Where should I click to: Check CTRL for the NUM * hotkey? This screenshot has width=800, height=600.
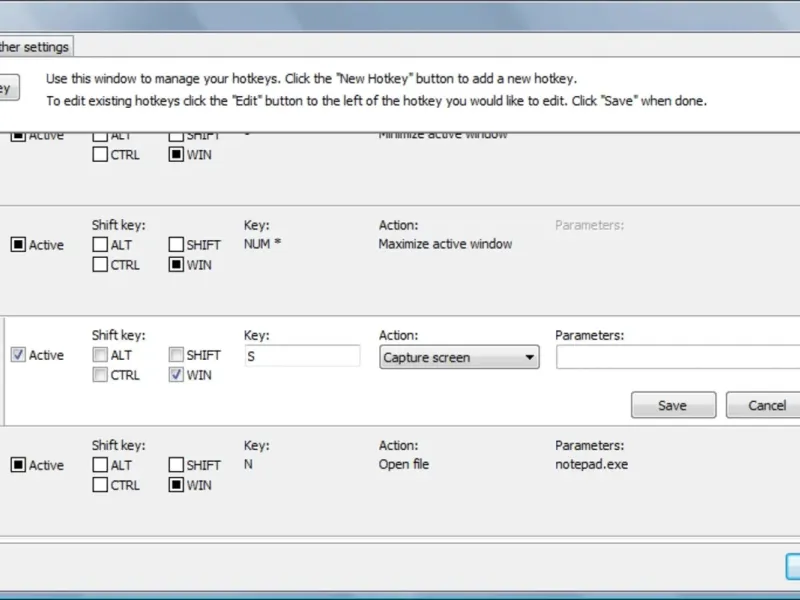click(100, 265)
